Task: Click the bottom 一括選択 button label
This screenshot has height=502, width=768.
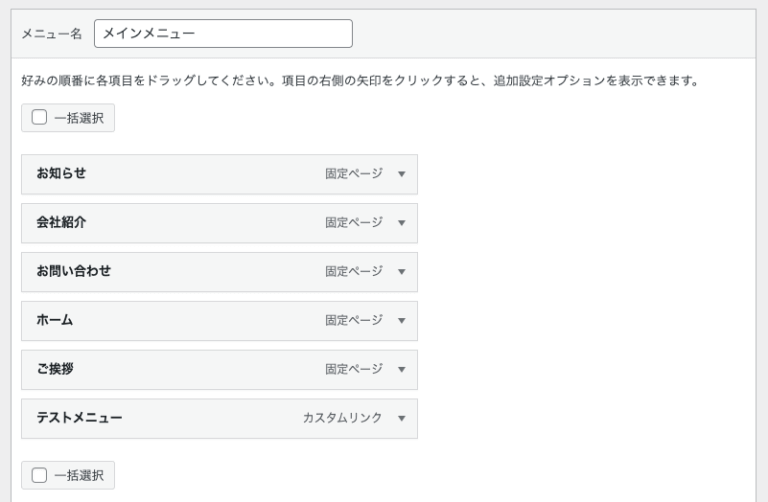Action: (x=78, y=475)
